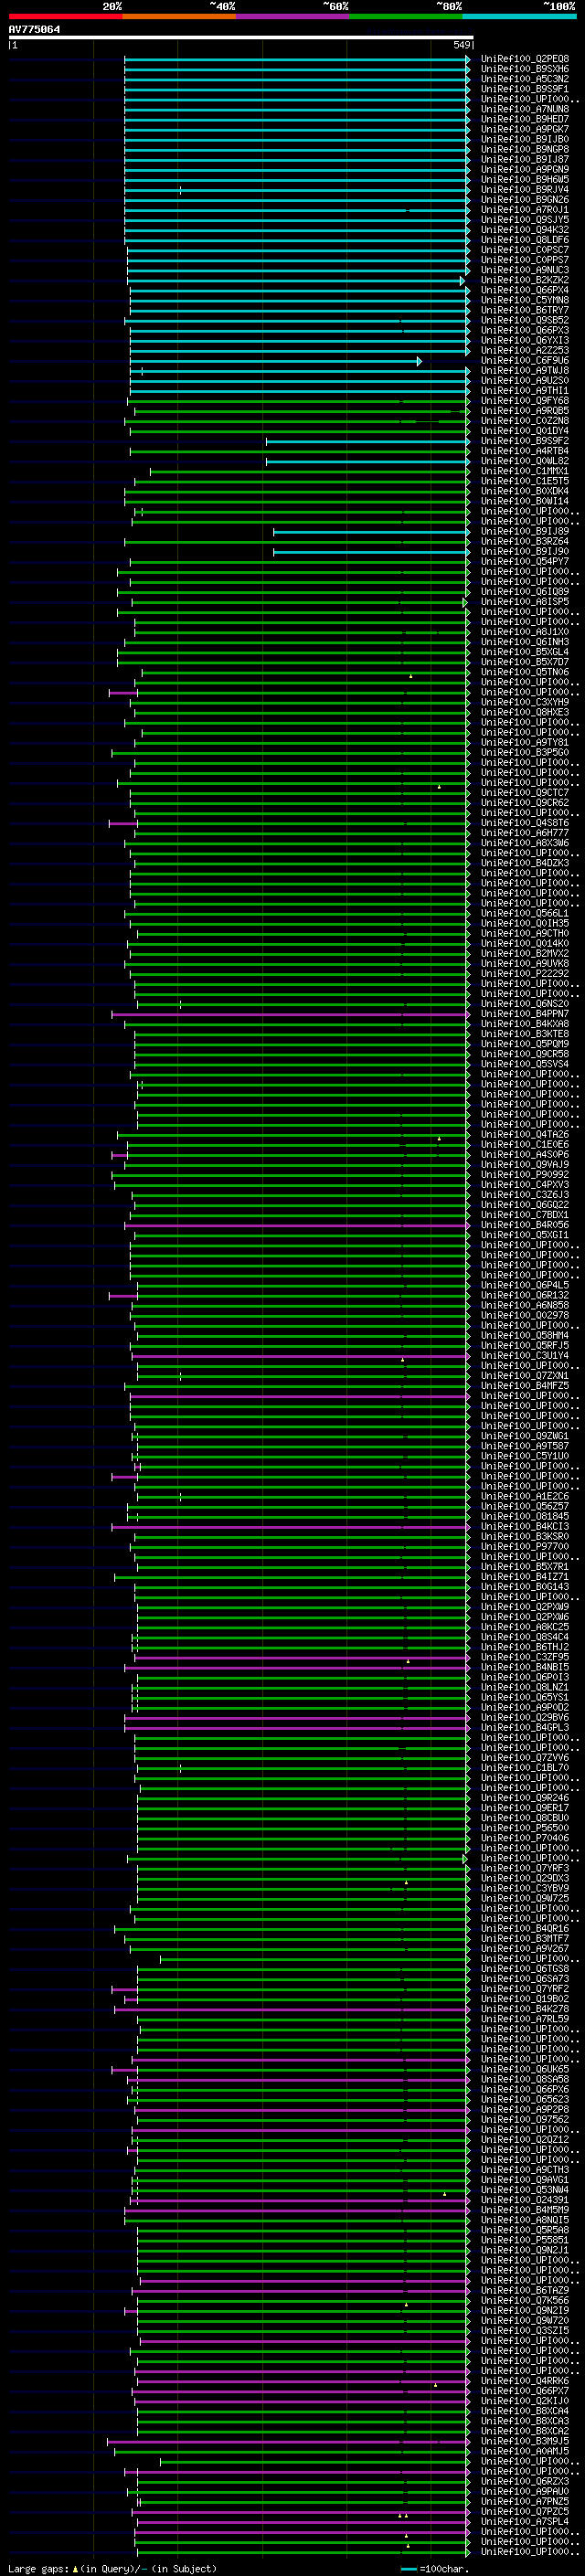Click hit label UniRef100_B9S9F1

tap(525, 89)
